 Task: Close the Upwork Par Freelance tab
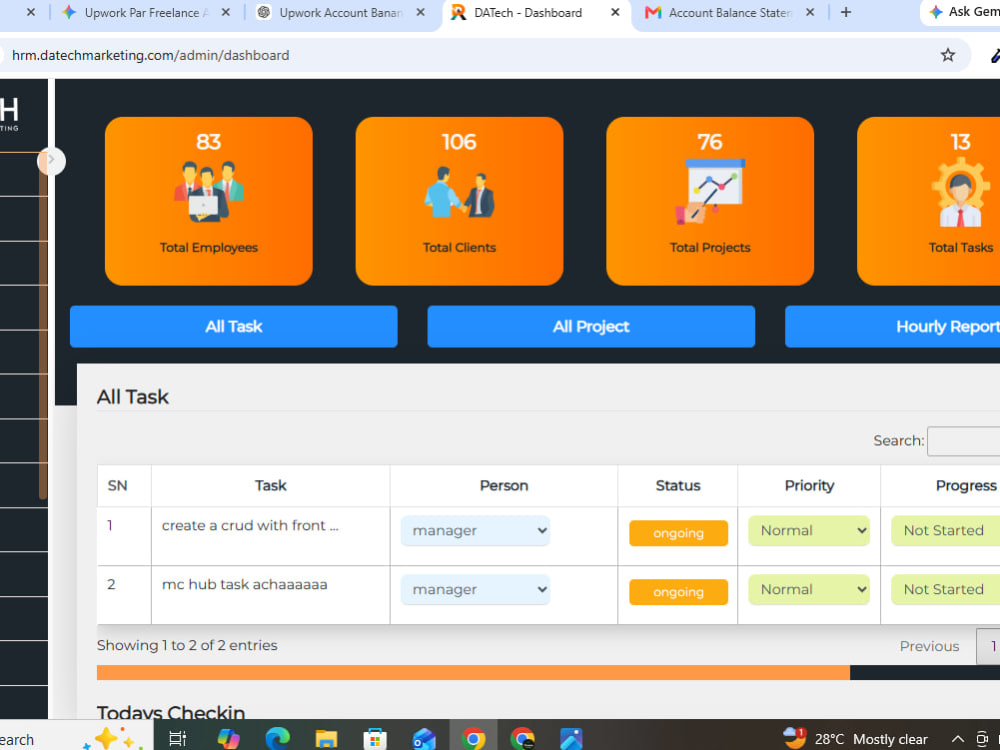pos(226,12)
